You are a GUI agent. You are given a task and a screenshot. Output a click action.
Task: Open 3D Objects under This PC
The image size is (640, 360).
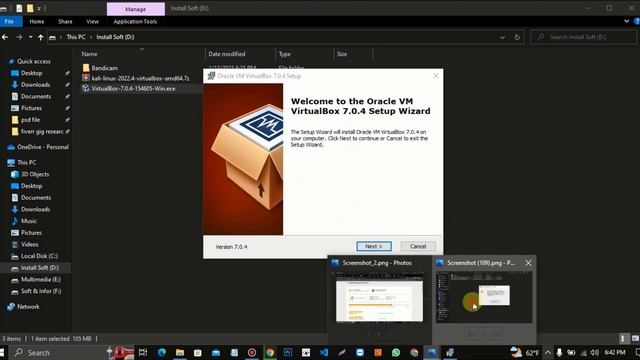[35, 174]
